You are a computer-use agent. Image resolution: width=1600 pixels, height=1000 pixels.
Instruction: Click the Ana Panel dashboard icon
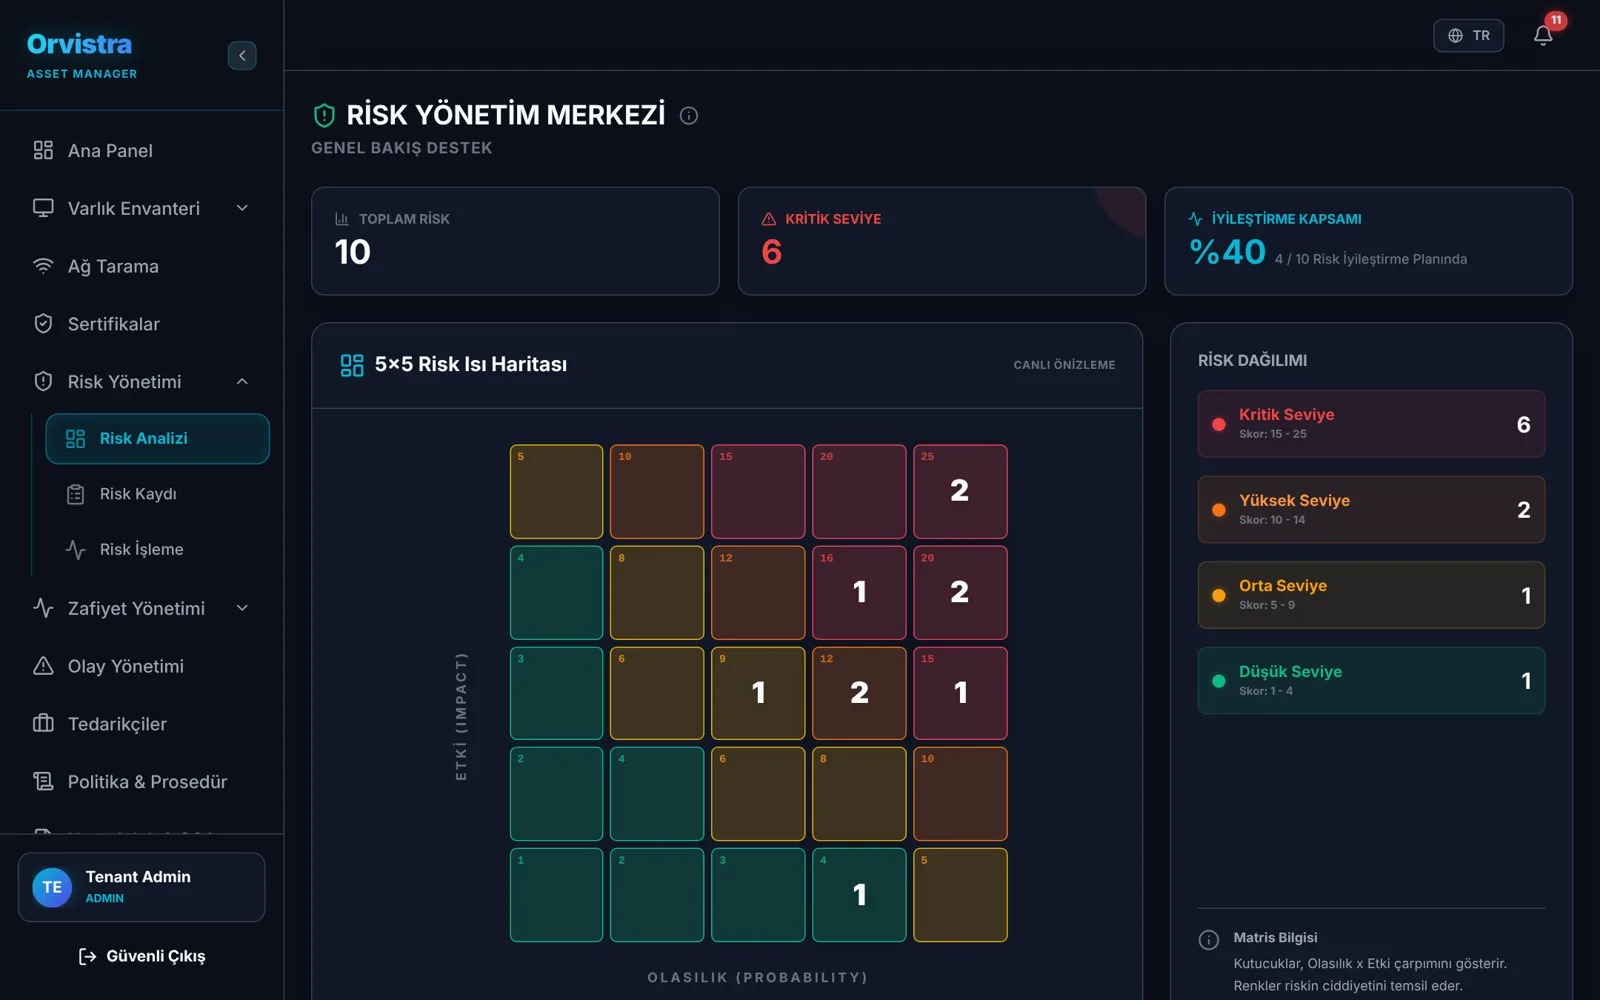point(43,150)
